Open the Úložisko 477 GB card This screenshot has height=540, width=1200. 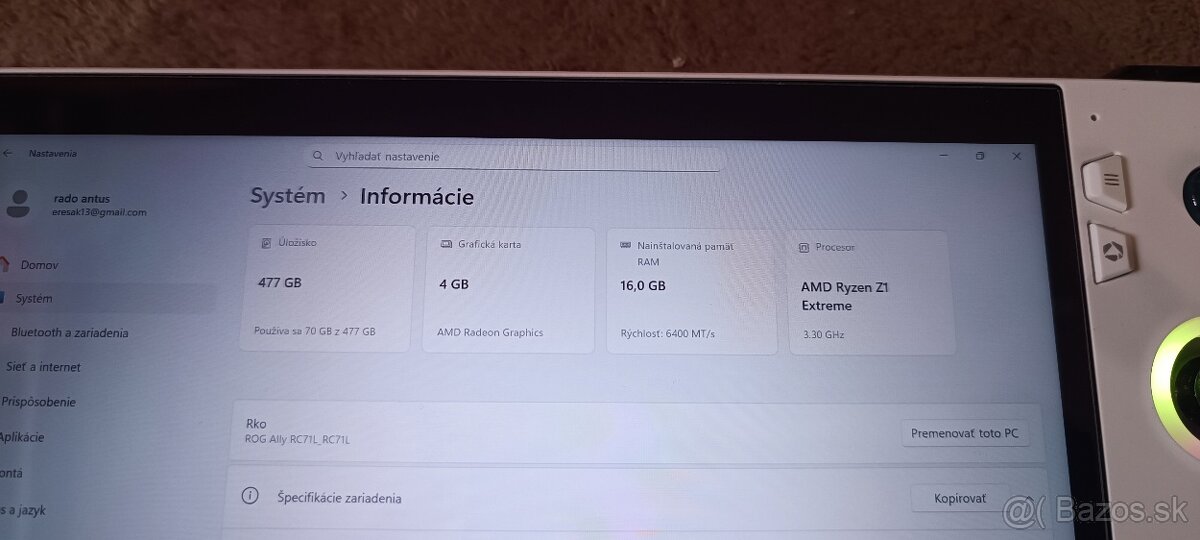pyautogui.click(x=325, y=288)
